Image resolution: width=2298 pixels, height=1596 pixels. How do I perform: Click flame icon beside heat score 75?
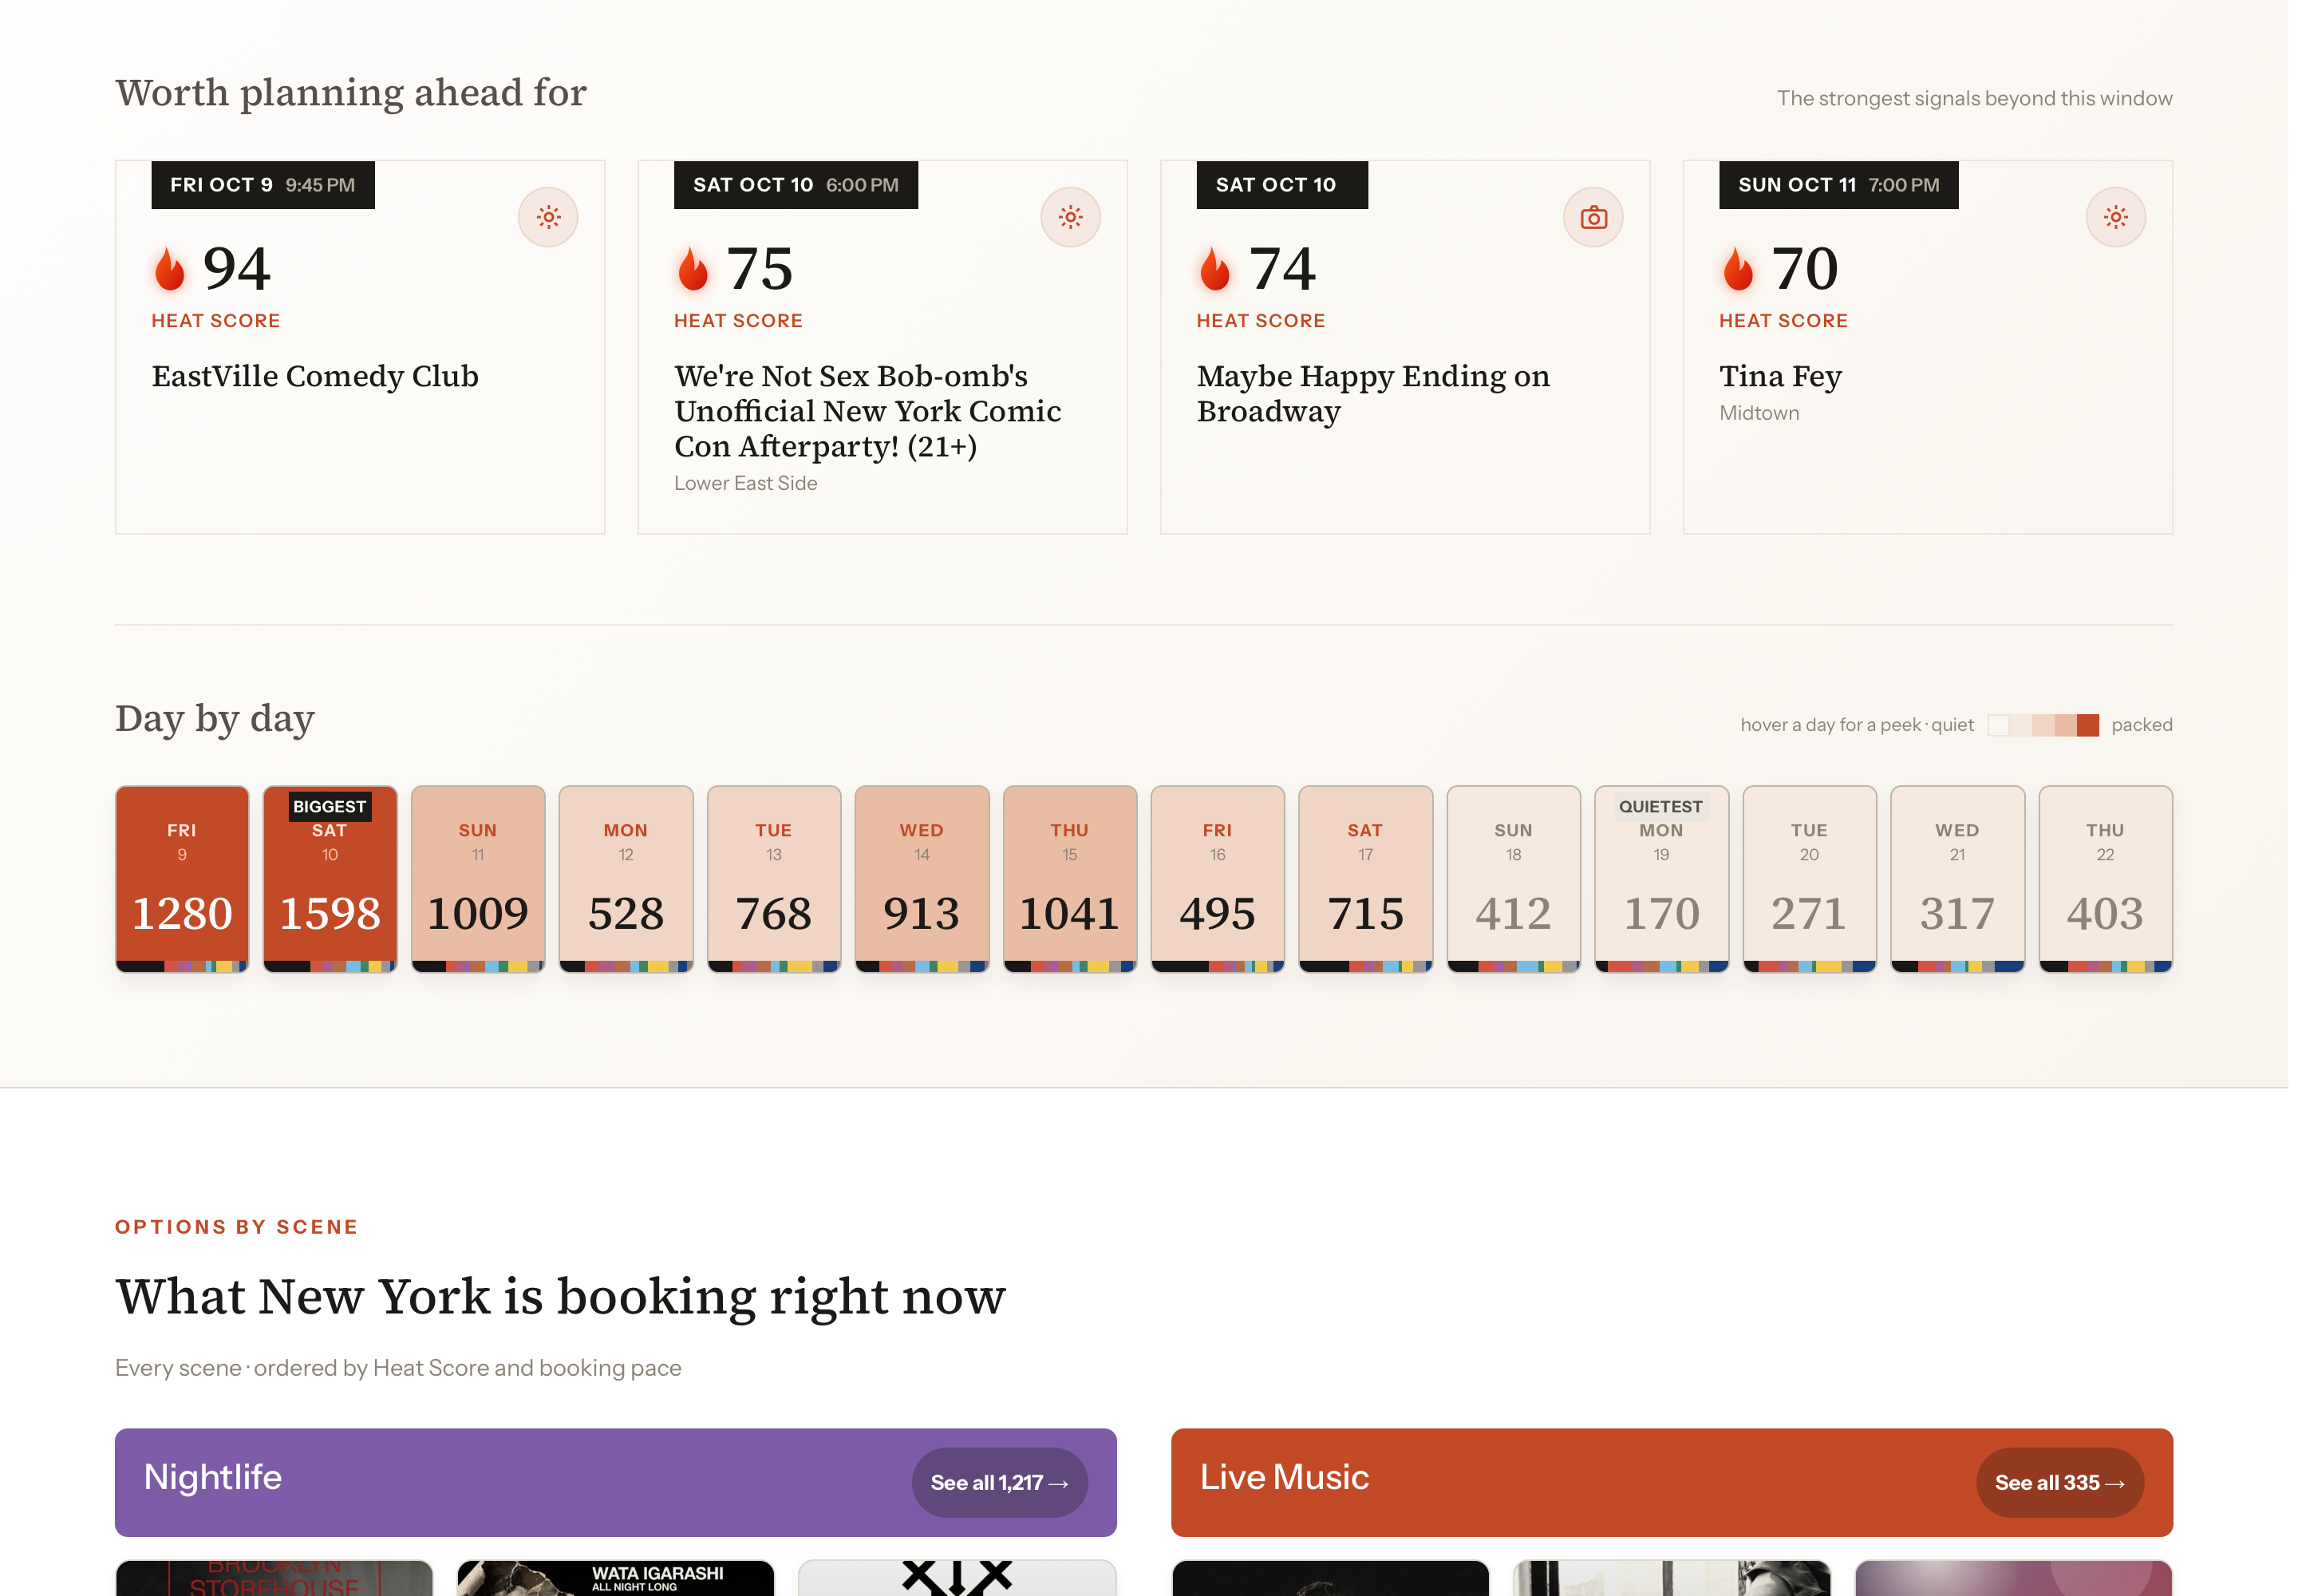692,268
